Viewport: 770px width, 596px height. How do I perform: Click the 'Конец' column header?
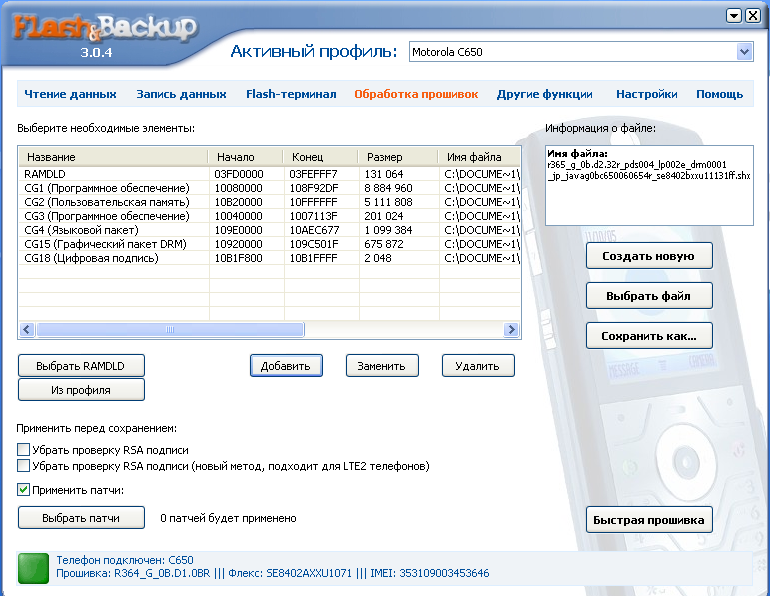click(x=321, y=157)
